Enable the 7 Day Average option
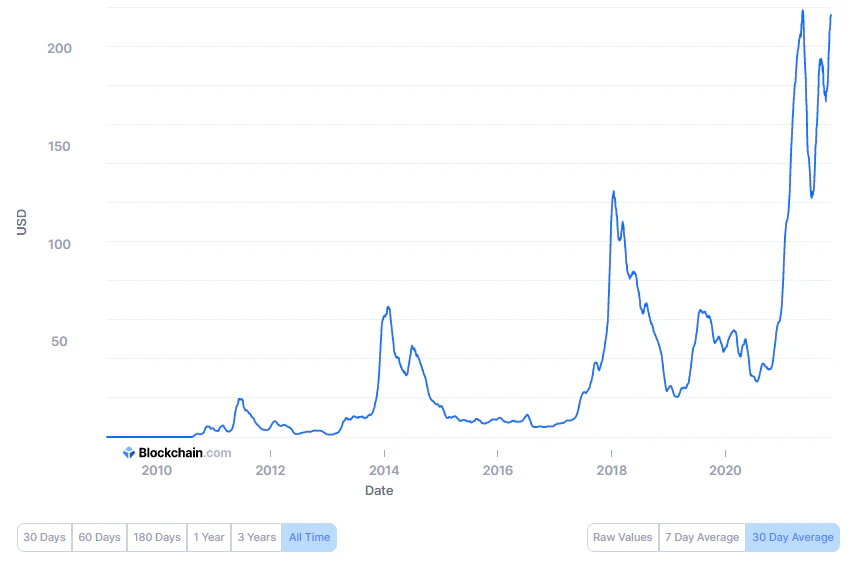Viewport: 863px width, 562px height. coord(700,537)
